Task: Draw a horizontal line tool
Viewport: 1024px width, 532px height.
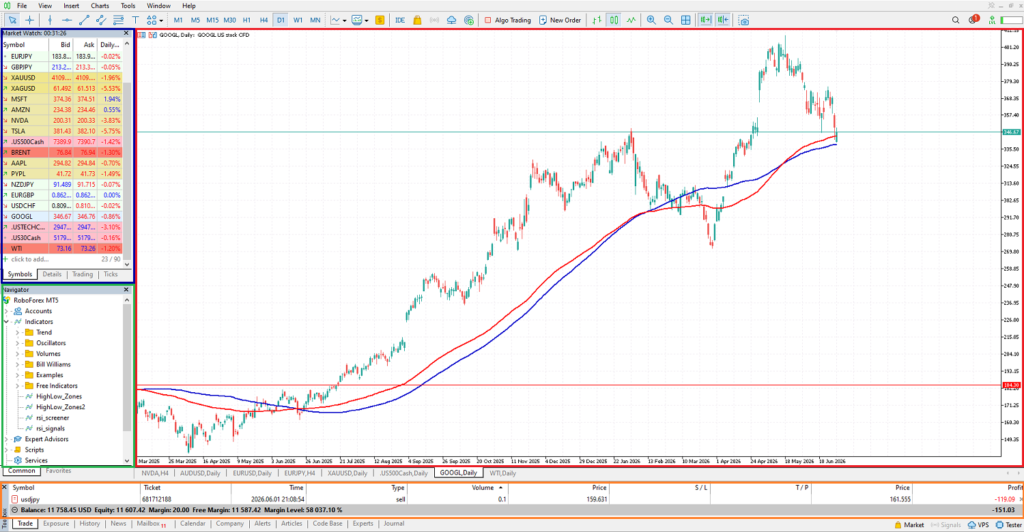Action: (x=67, y=20)
